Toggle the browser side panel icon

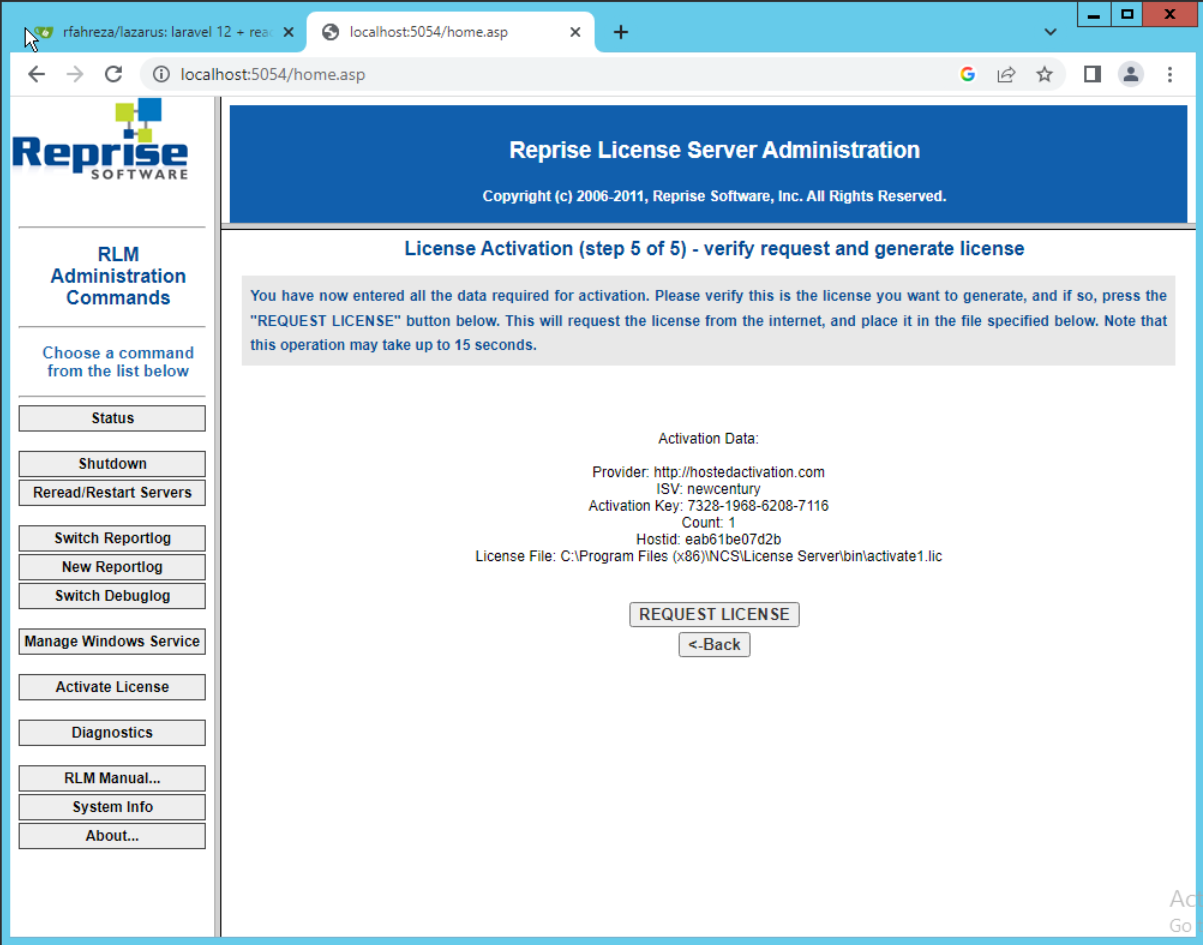1092,74
